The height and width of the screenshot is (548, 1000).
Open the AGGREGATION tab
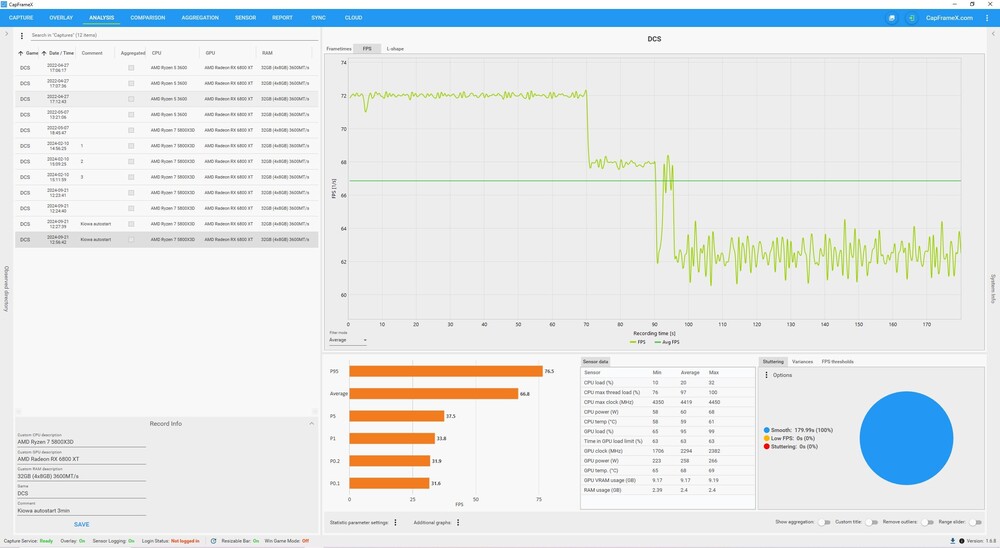click(200, 18)
